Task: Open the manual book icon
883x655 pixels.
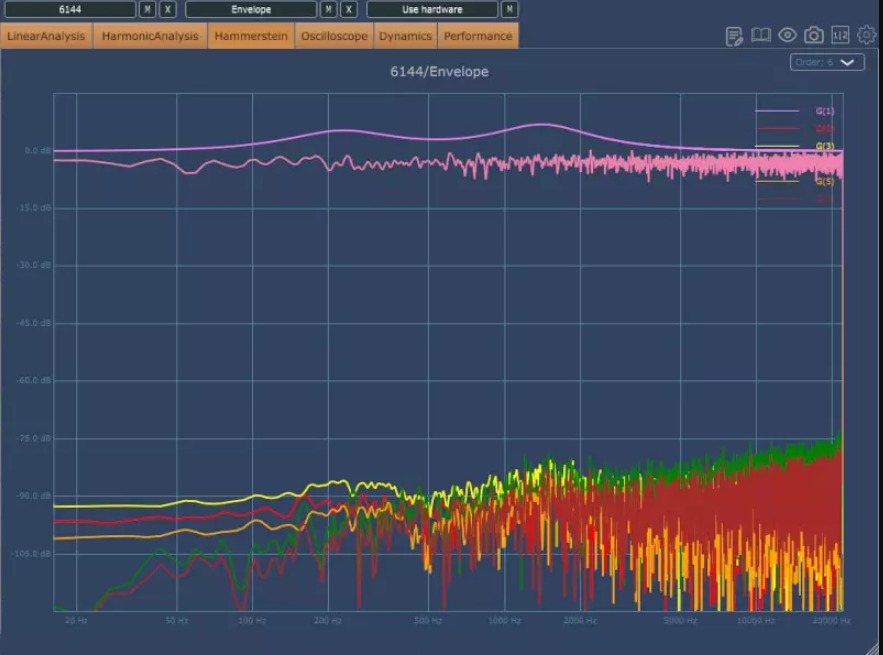Action: [x=761, y=36]
